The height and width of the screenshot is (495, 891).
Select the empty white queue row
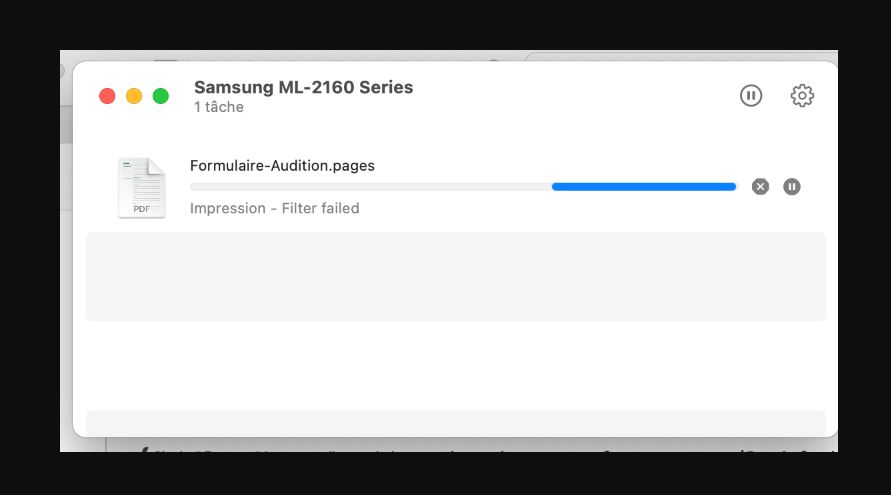[456, 366]
